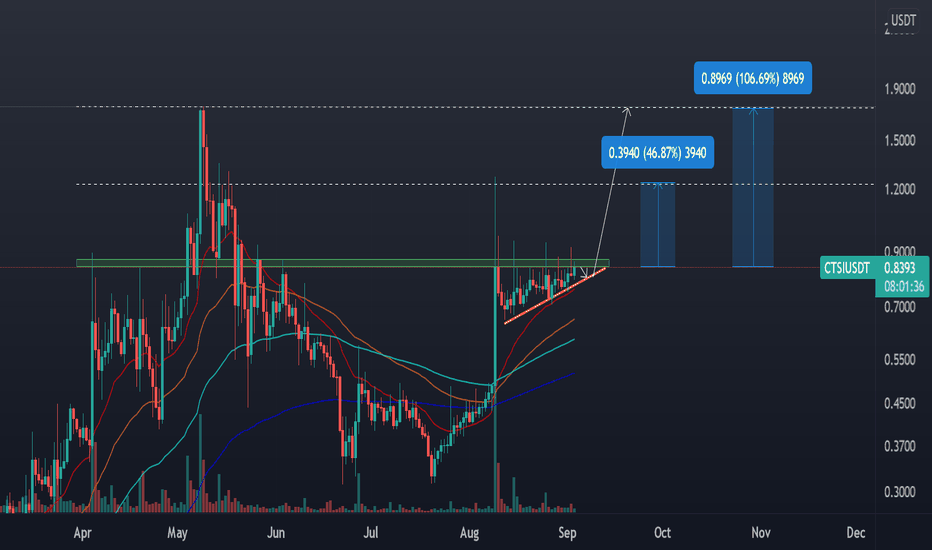The image size is (932, 550).
Task: Click the Jul label on time axis
Action: coord(370,533)
